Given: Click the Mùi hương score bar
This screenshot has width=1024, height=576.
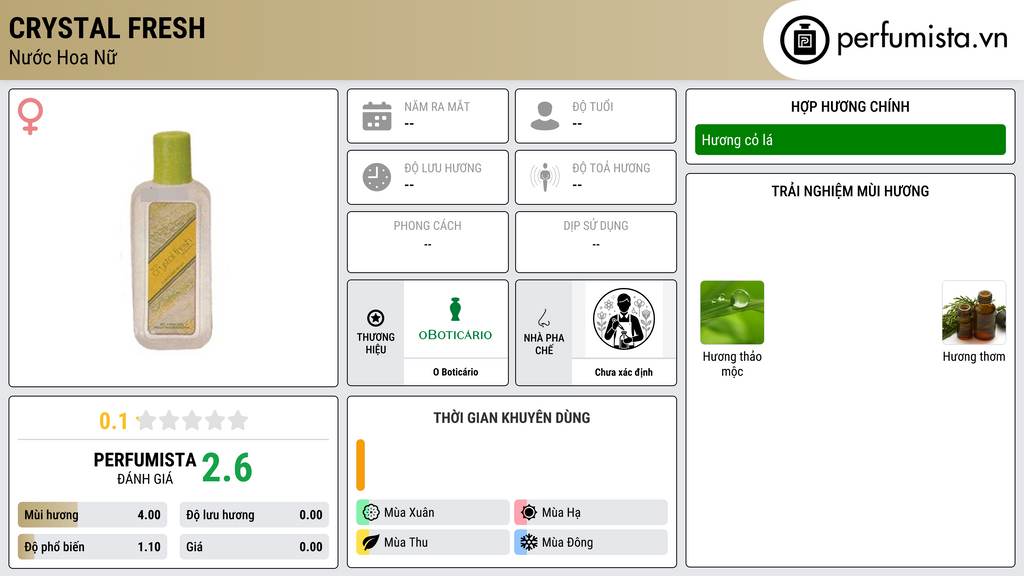Looking at the screenshot, I should pos(92,515).
